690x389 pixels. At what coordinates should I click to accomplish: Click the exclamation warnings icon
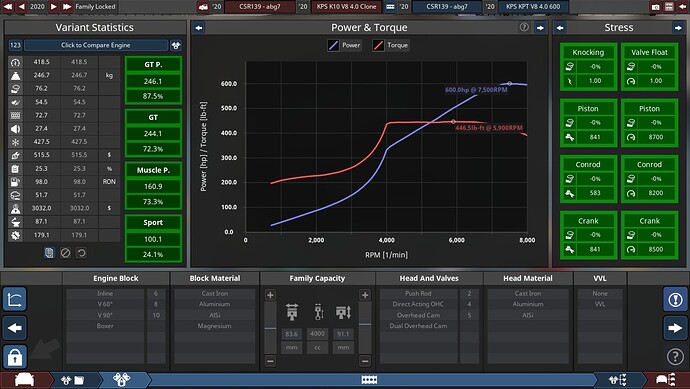point(675,300)
